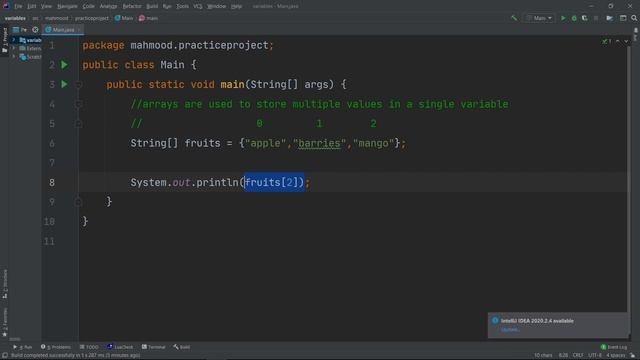Click mahmood breadcrumb in navigation bar

[57, 18]
